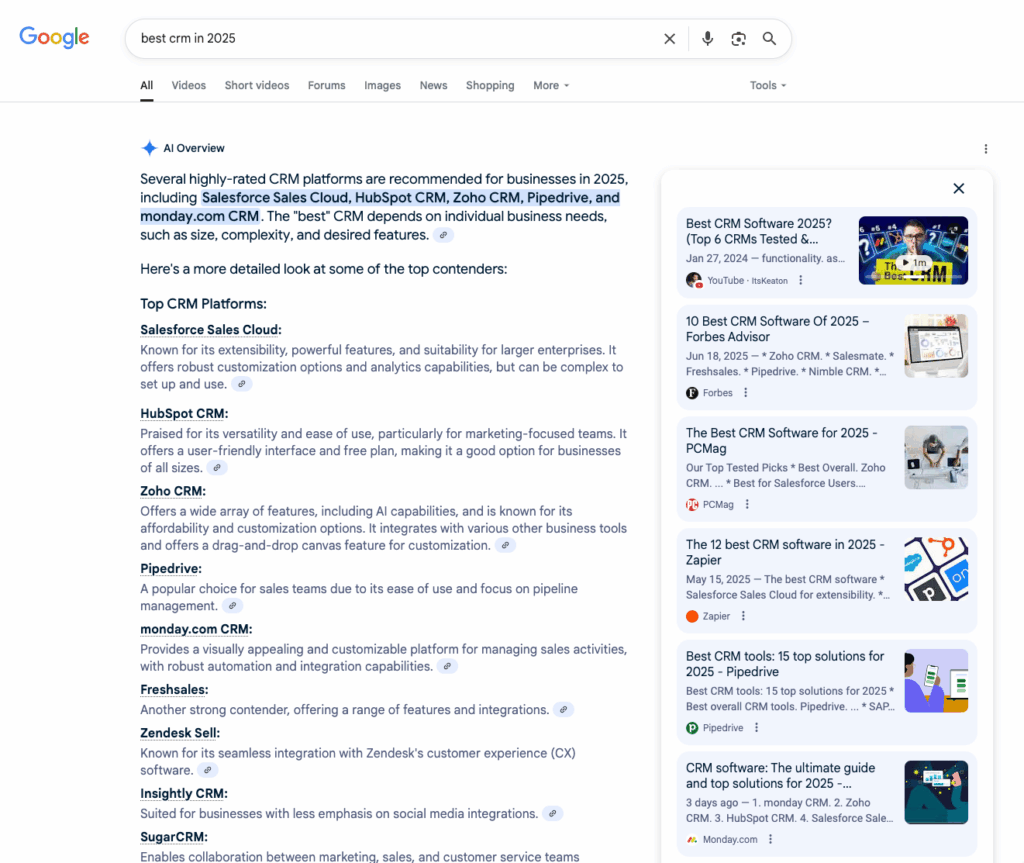
Task: Open three-dot menu on the Forbes card
Action: pyautogui.click(x=745, y=393)
